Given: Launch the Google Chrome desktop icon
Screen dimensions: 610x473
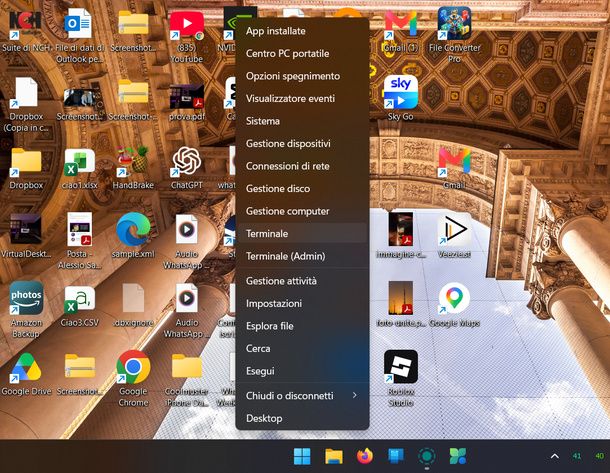Looking at the screenshot, I should click(x=133, y=367).
